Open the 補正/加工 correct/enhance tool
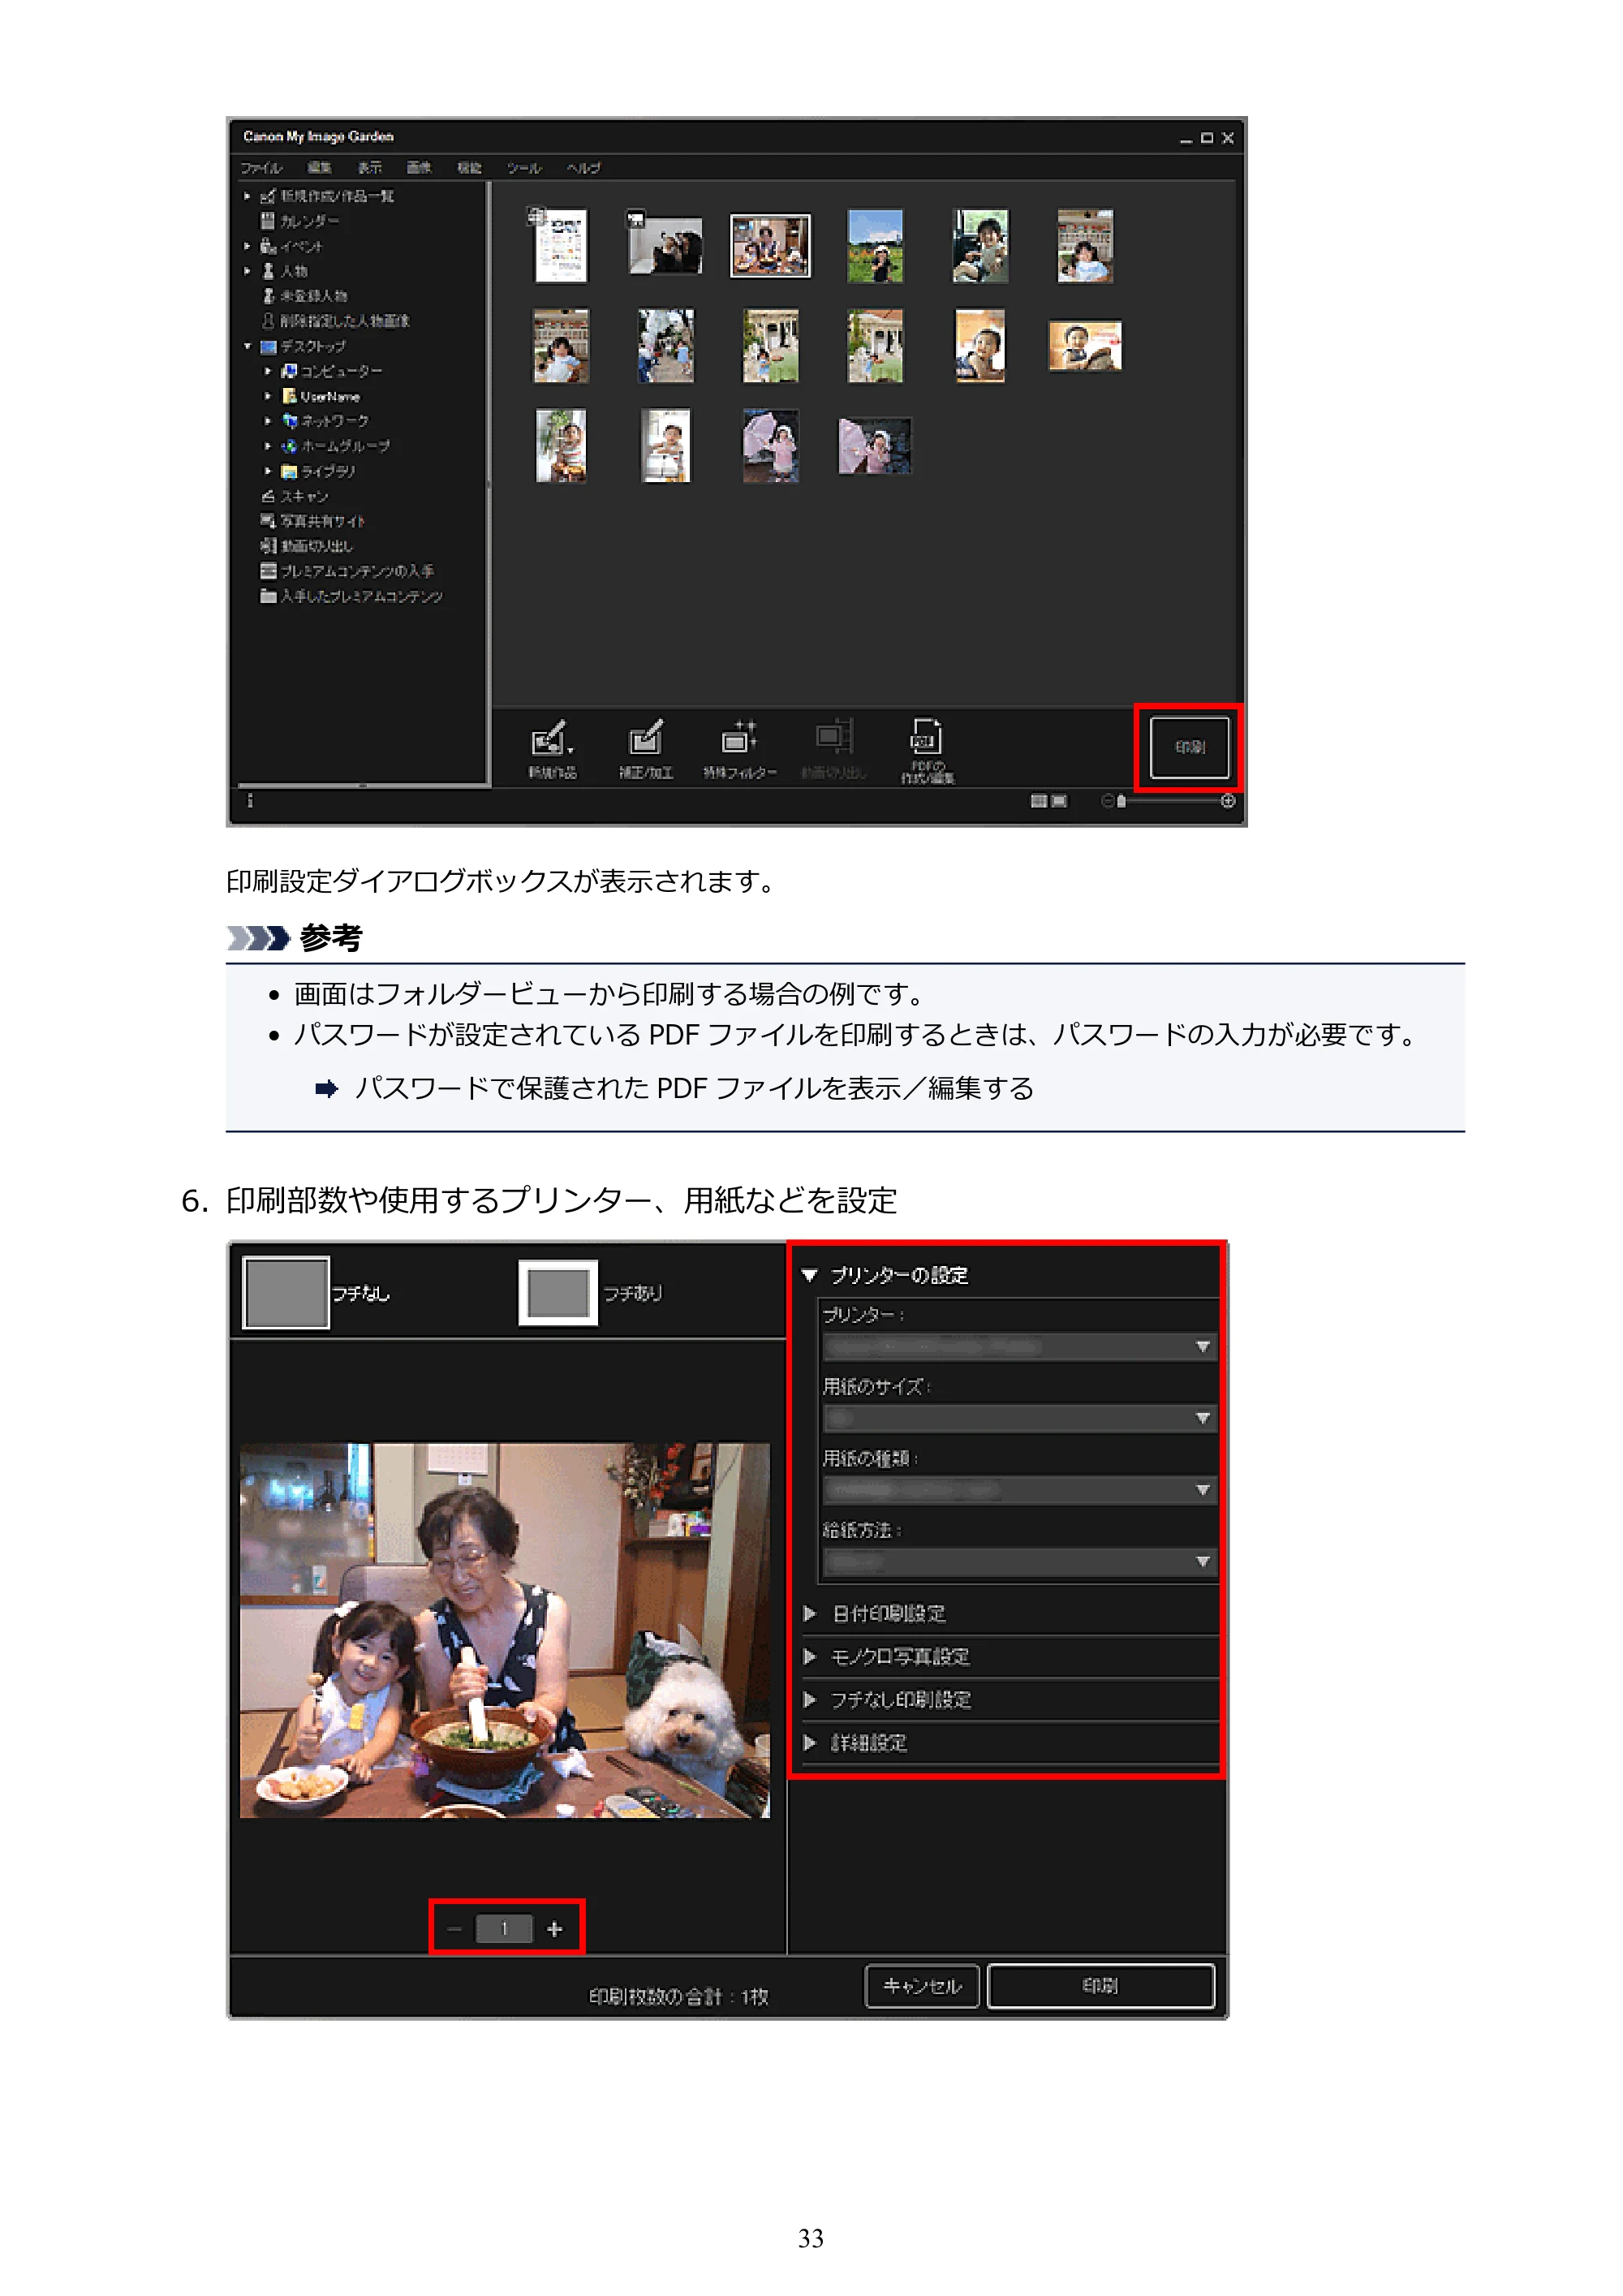1623x2296 pixels. tap(645, 748)
